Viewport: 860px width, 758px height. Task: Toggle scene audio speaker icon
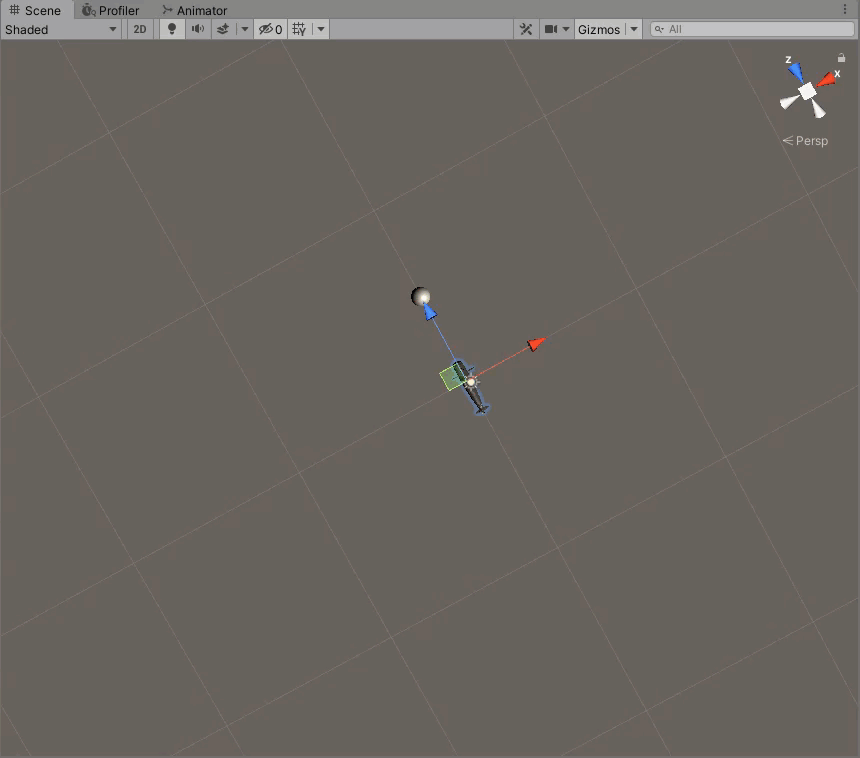tap(197, 30)
